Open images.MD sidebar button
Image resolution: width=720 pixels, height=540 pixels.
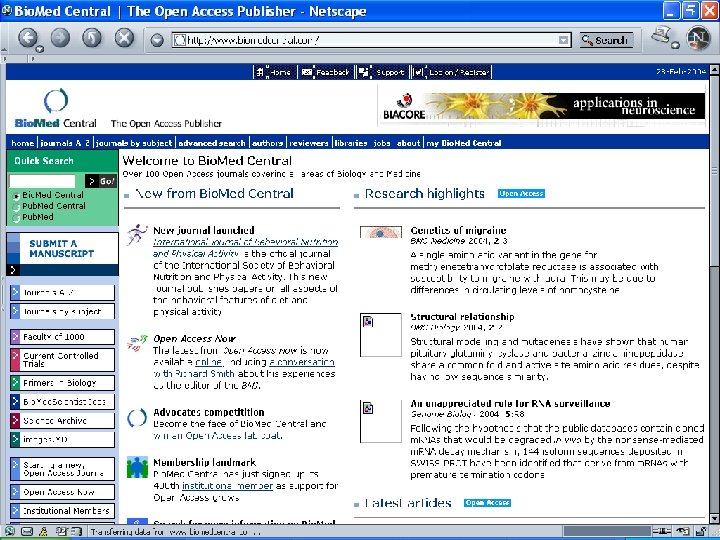coord(62,439)
